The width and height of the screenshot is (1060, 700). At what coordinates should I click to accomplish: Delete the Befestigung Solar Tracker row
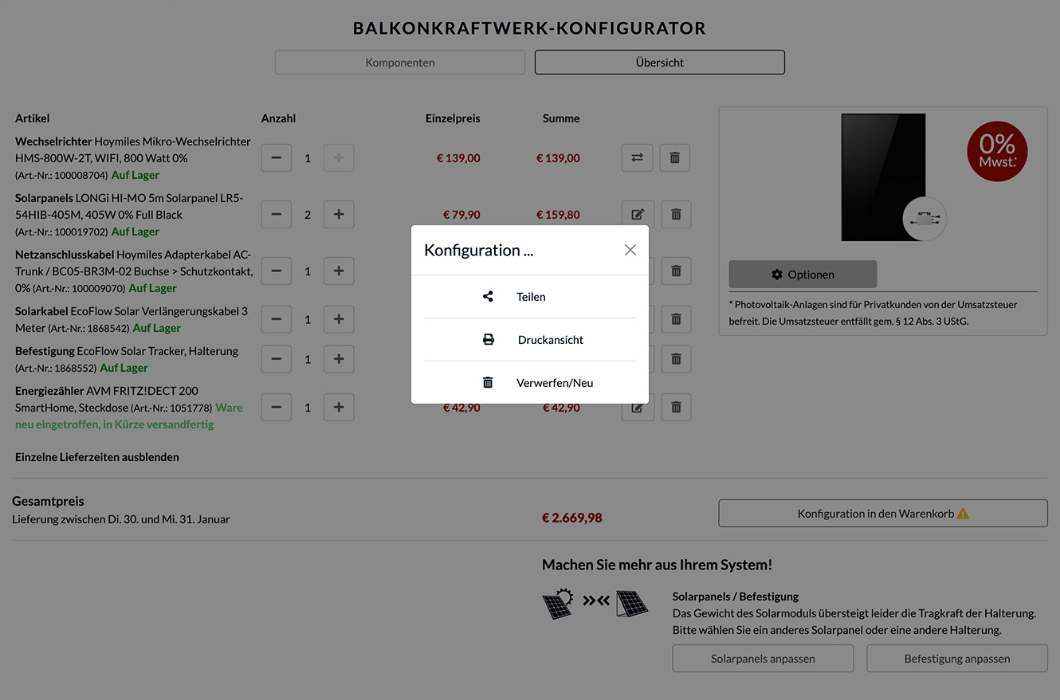tap(676, 359)
